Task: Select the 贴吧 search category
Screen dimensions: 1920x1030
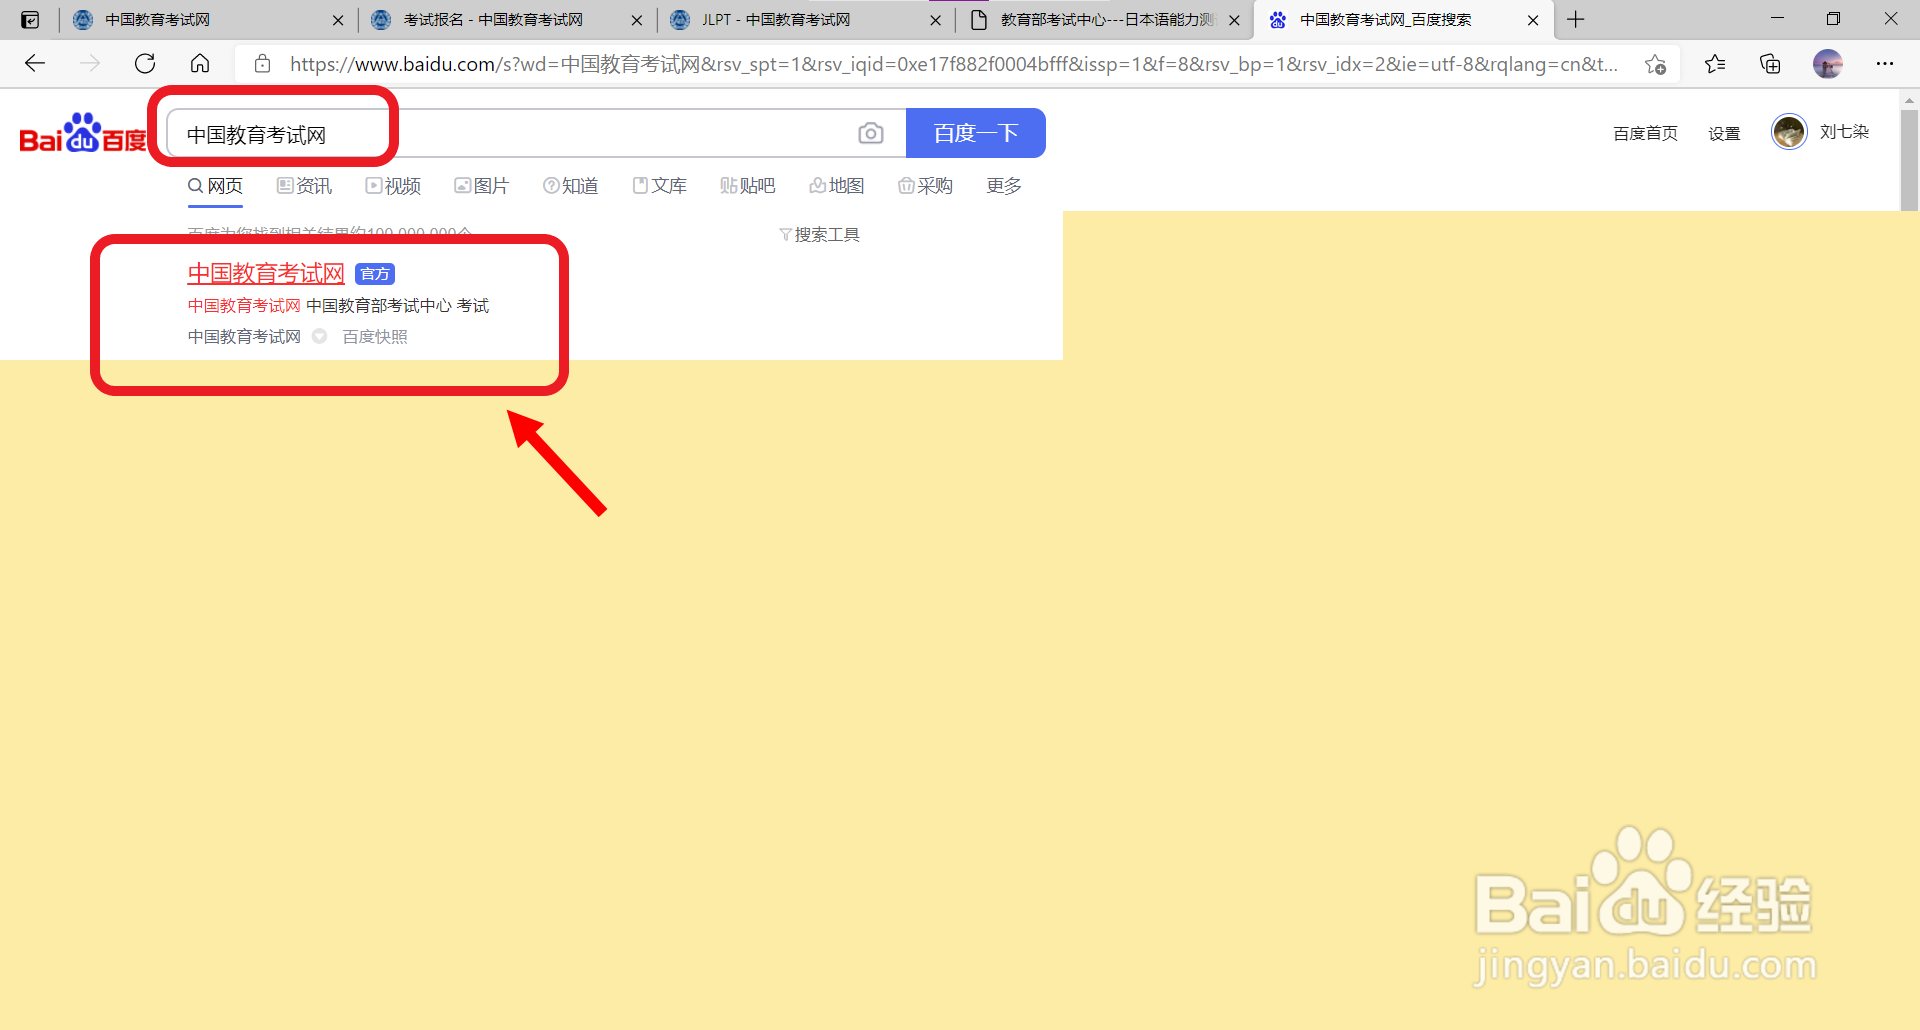Action: [x=747, y=186]
